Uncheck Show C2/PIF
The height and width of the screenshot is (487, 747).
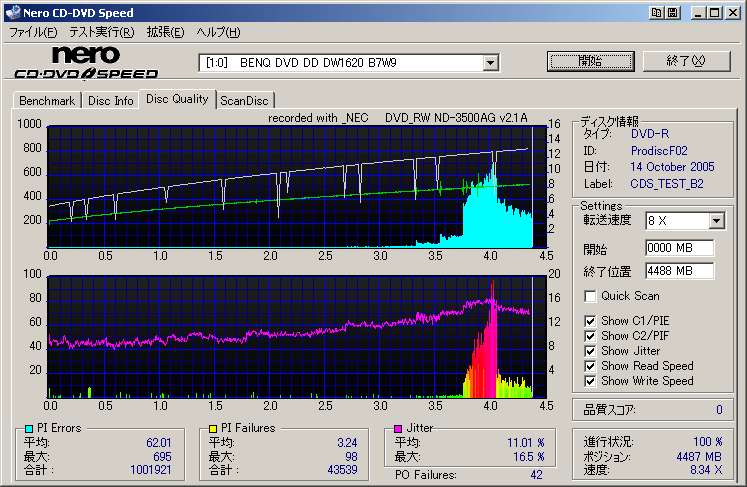click(590, 336)
